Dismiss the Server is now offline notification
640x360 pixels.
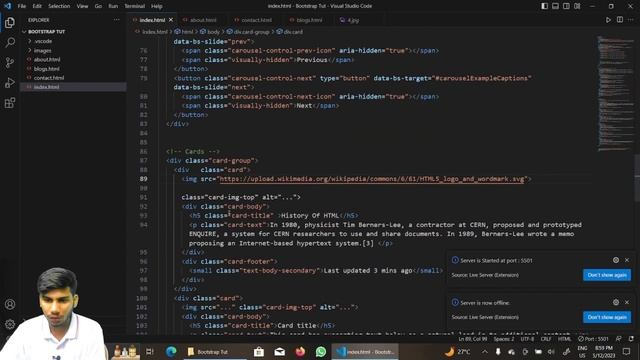(x=627, y=302)
